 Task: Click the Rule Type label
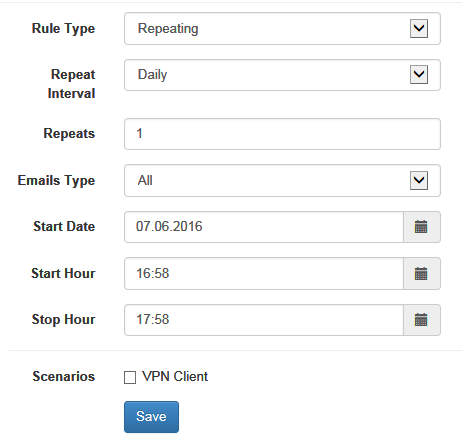[63, 29]
